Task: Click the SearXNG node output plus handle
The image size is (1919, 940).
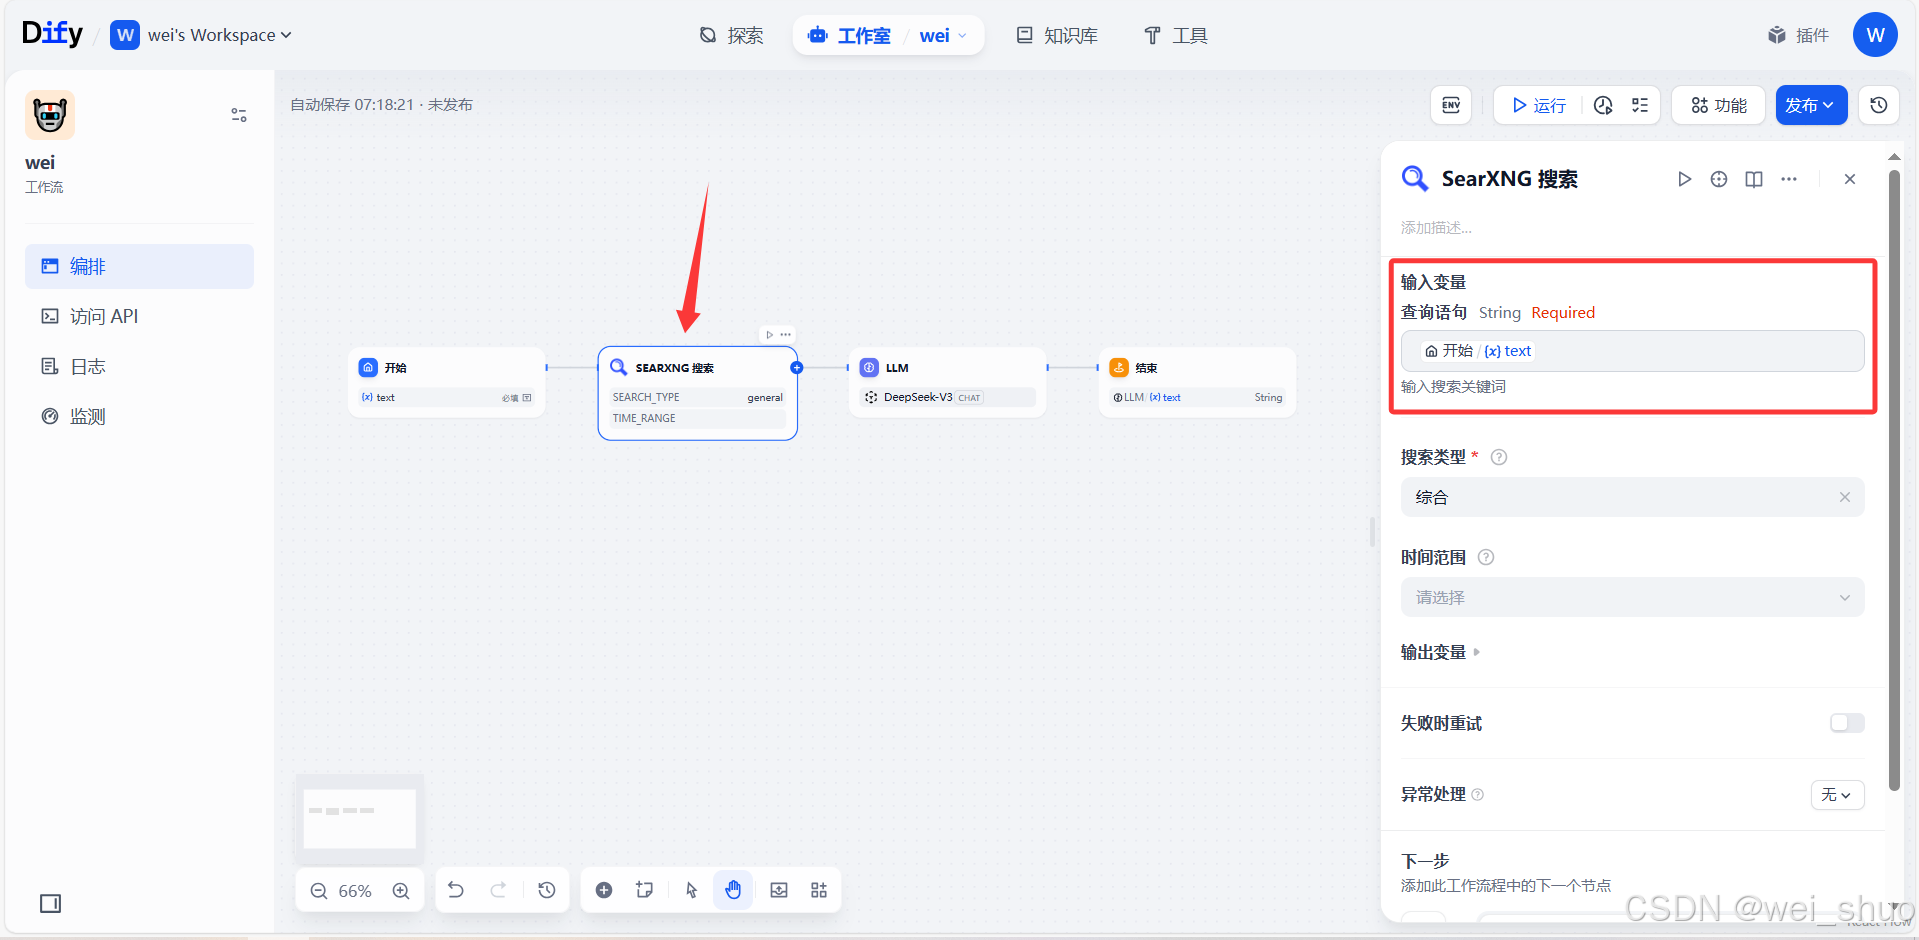Action: click(x=797, y=368)
